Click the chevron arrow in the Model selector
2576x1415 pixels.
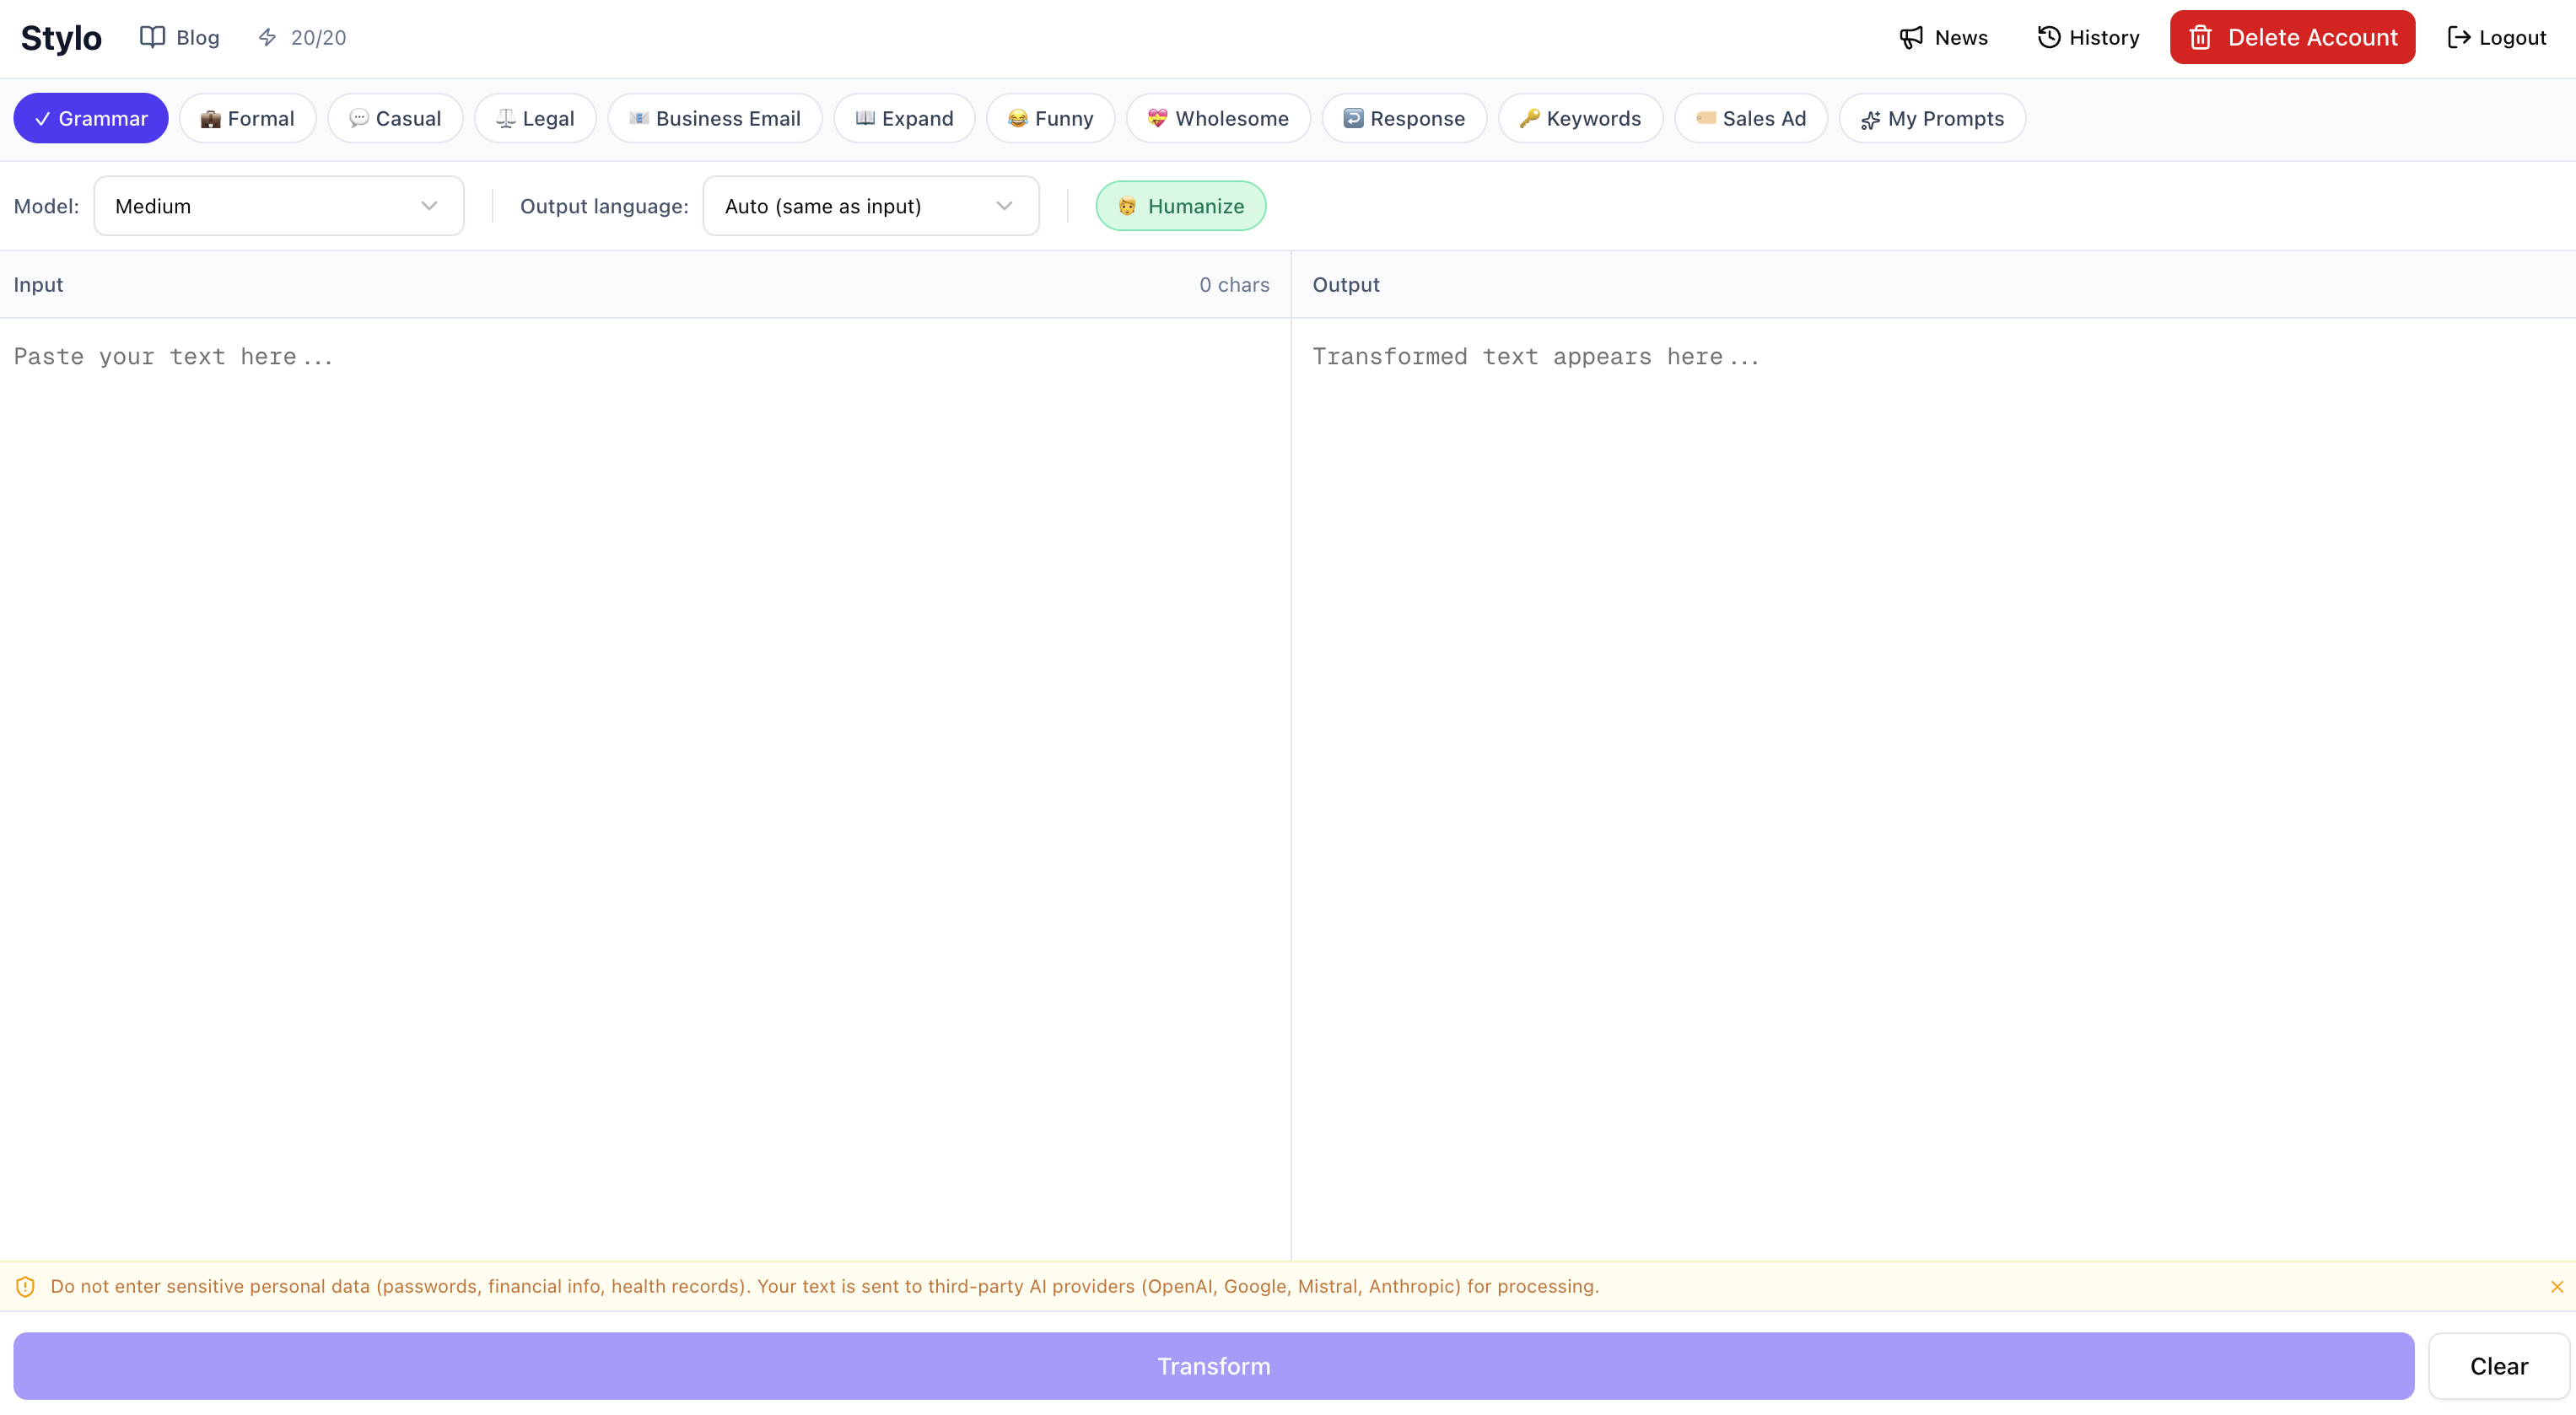[x=429, y=206]
